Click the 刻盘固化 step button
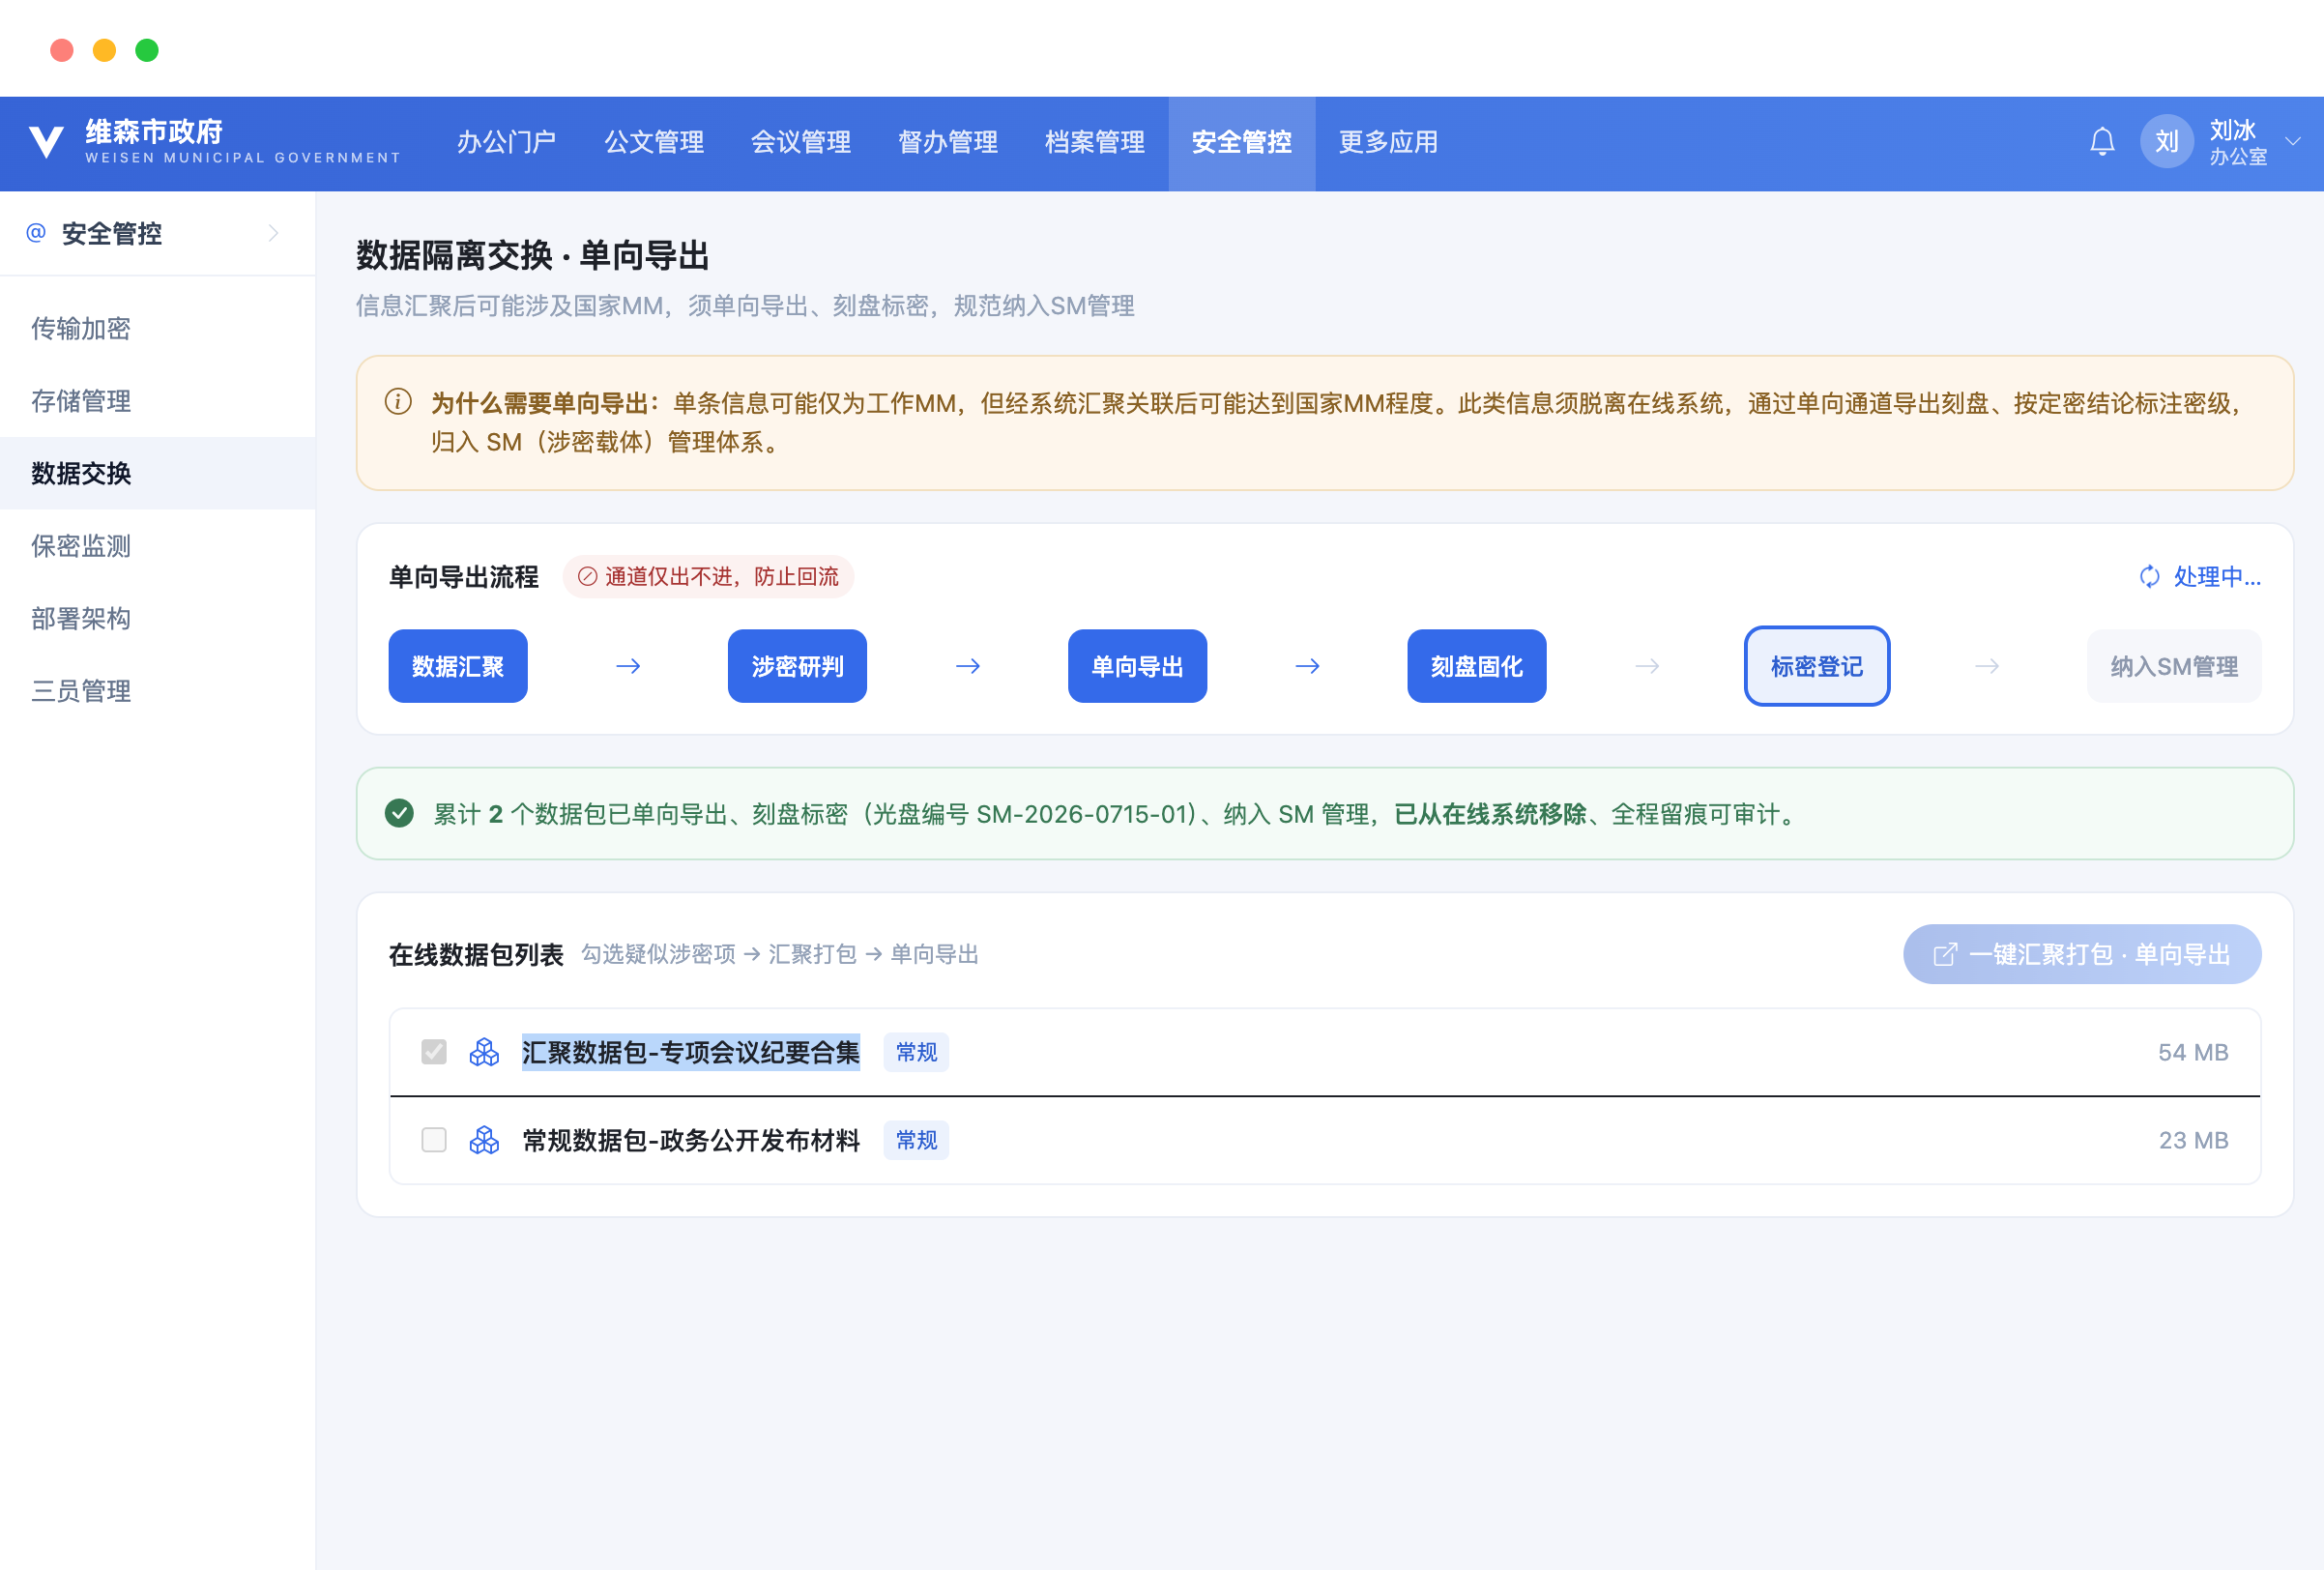This screenshot has height=1570, width=2324. point(1477,666)
